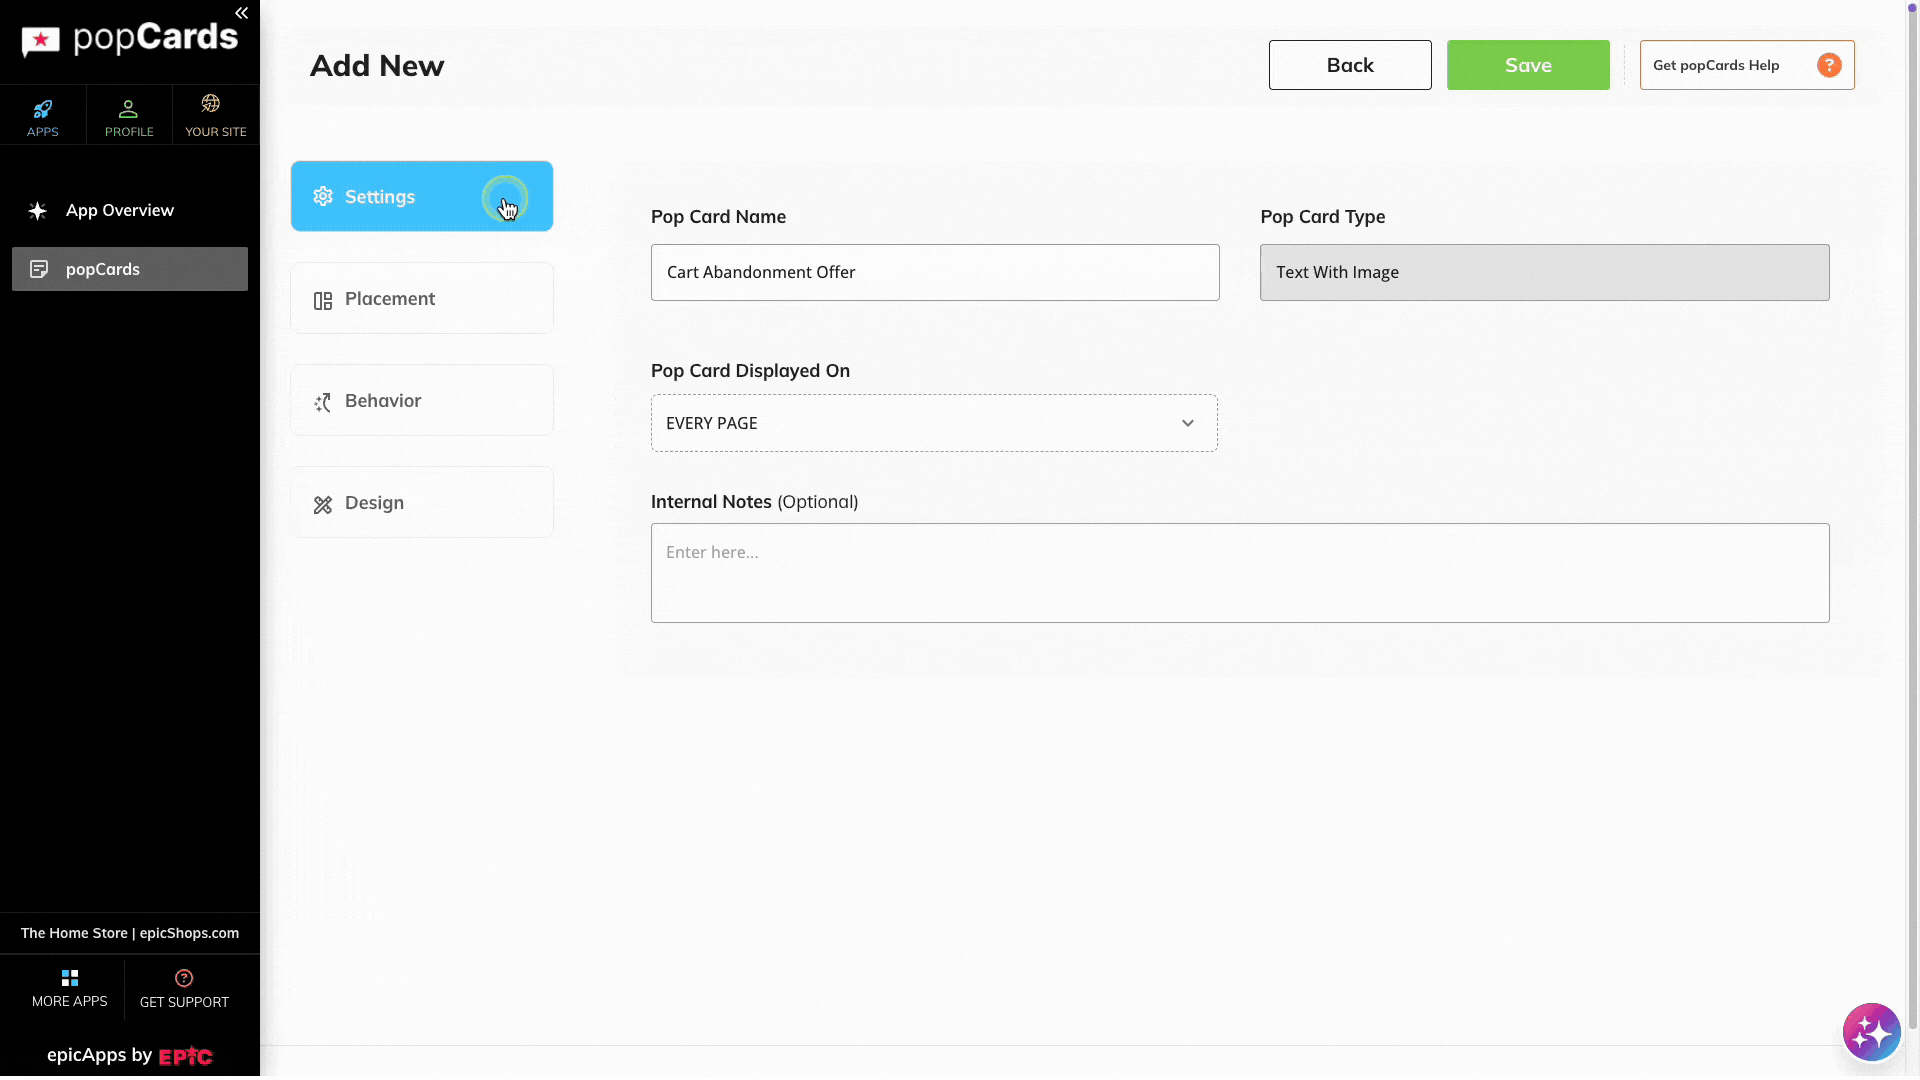This screenshot has width=1920, height=1080.
Task: Open the Apps rocket tab
Action: coord(43,116)
